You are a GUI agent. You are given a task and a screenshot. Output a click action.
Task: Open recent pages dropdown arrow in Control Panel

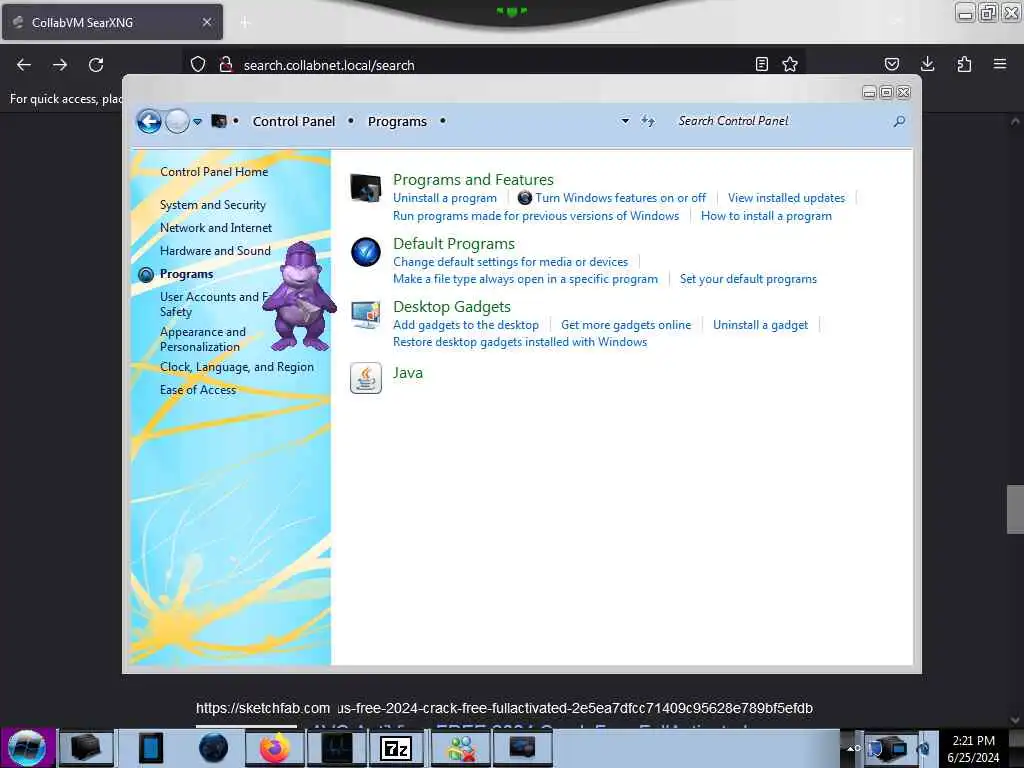pos(197,121)
